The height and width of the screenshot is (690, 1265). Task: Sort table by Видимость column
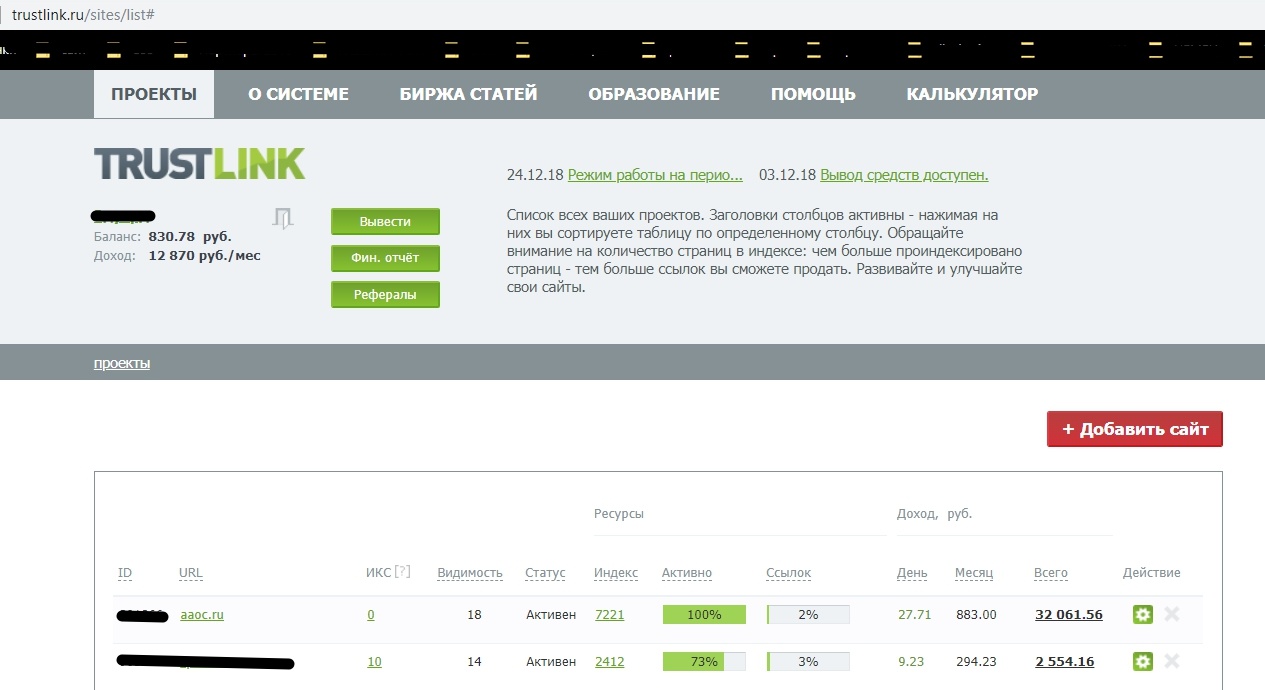click(x=470, y=573)
